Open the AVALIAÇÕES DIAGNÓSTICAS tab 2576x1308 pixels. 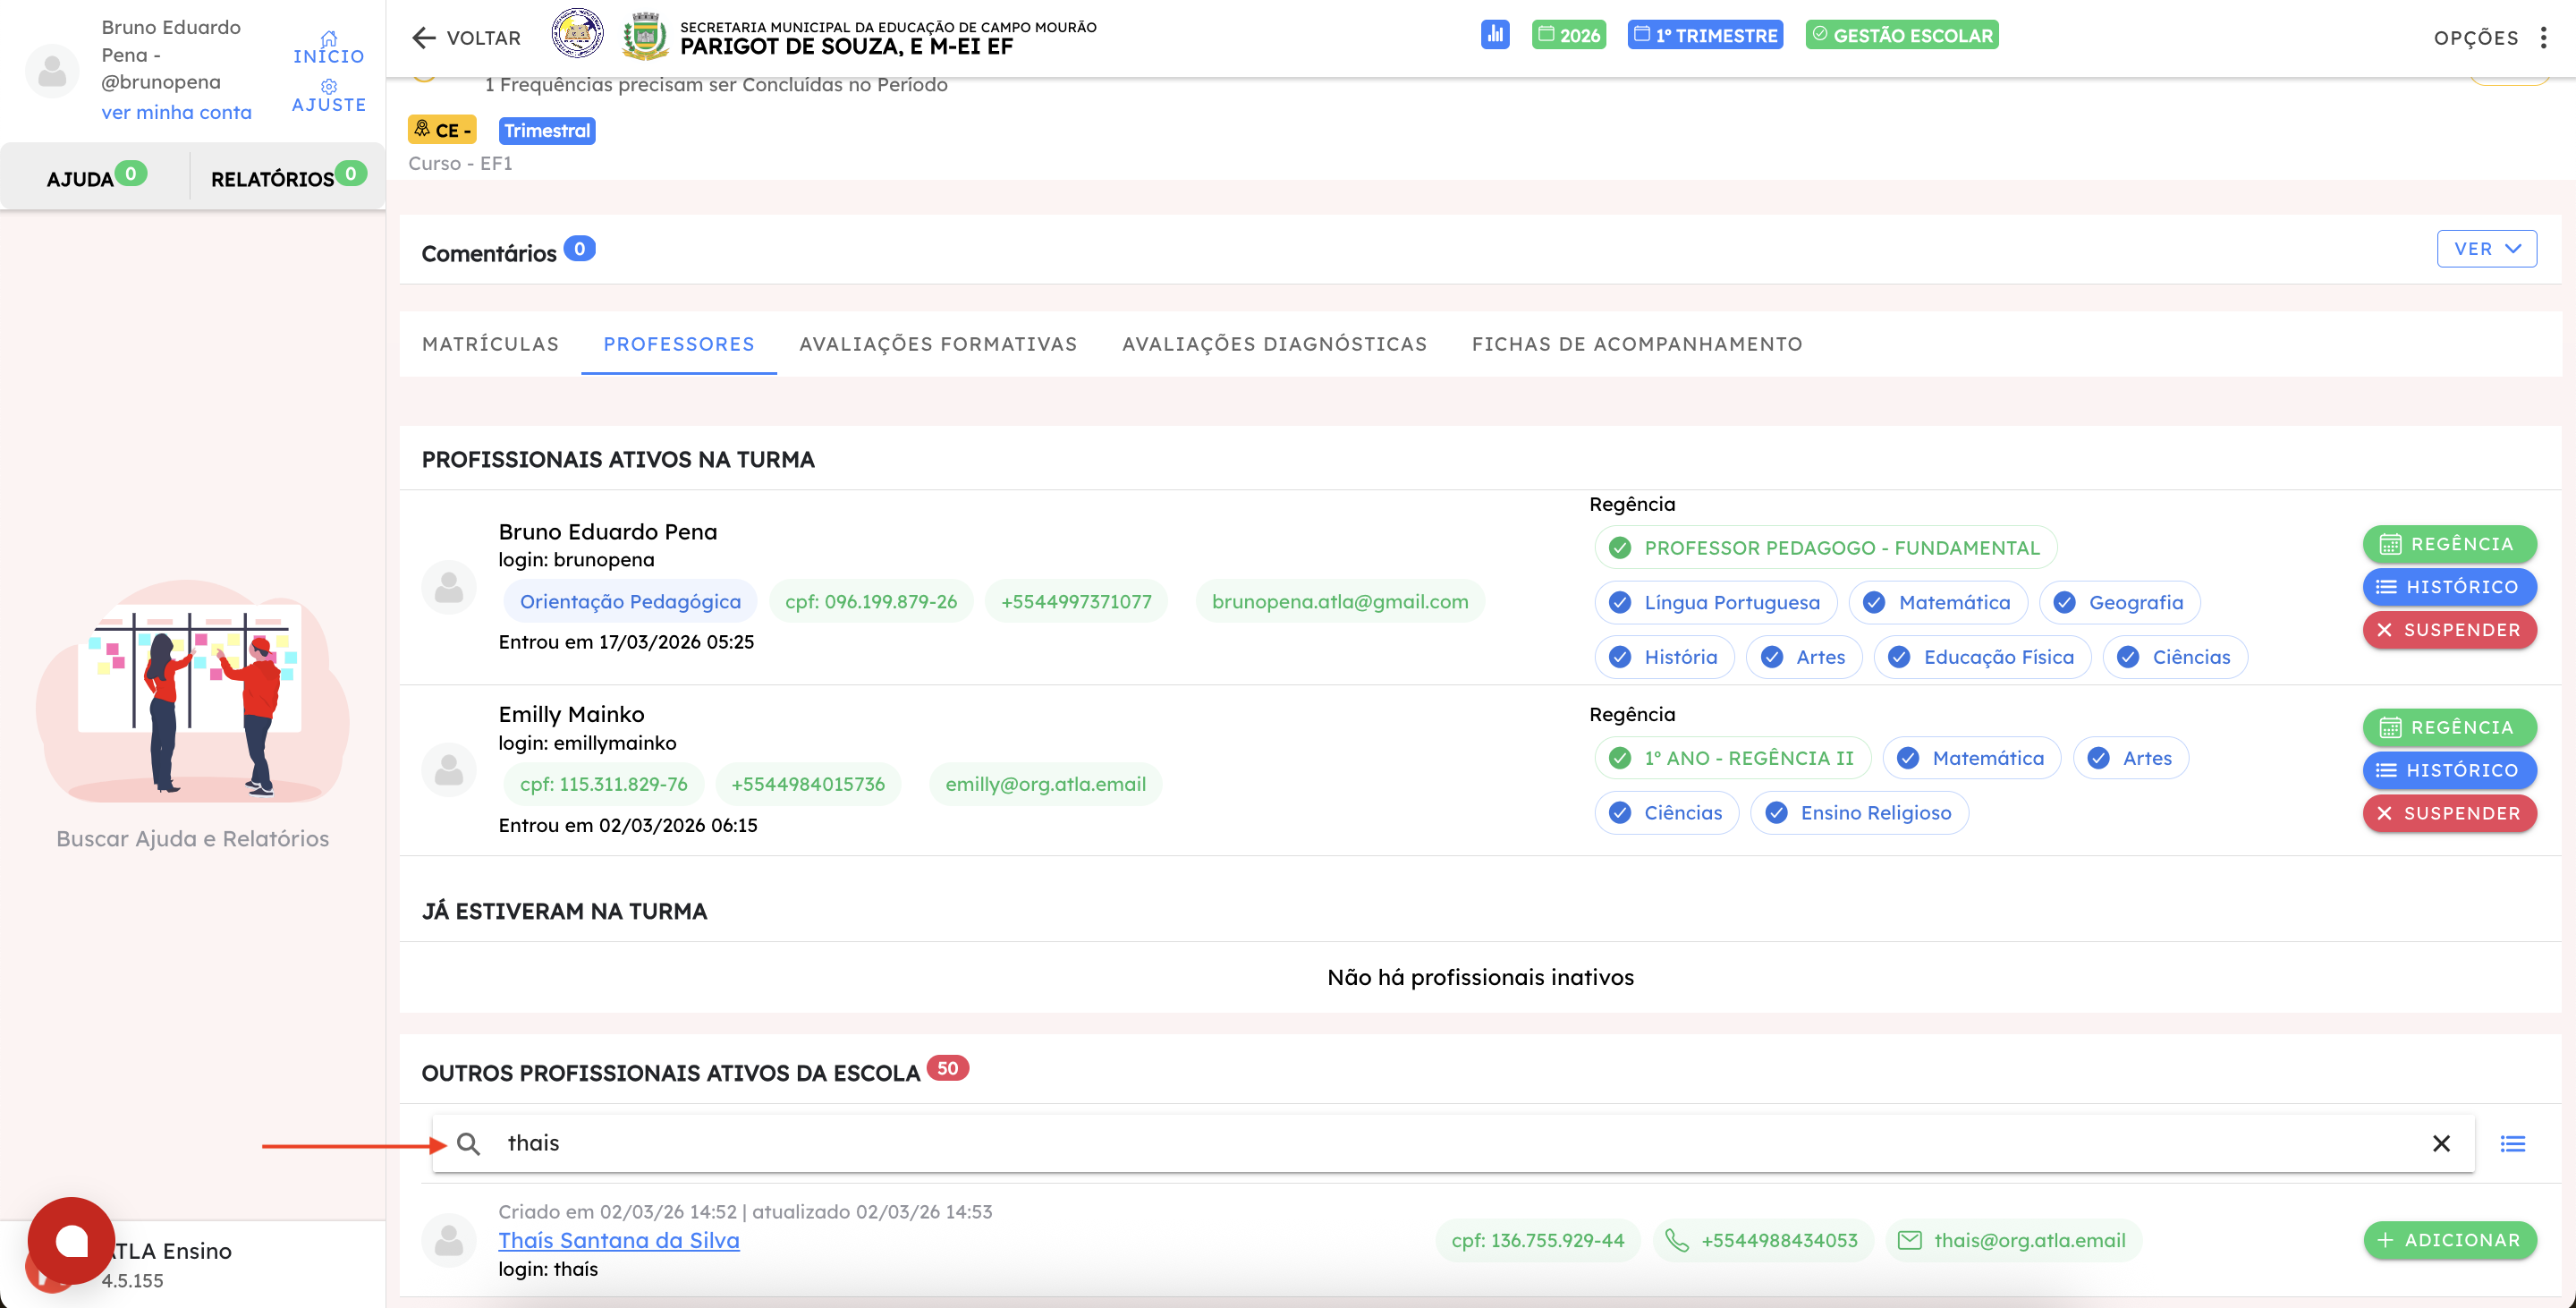pyautogui.click(x=1274, y=344)
